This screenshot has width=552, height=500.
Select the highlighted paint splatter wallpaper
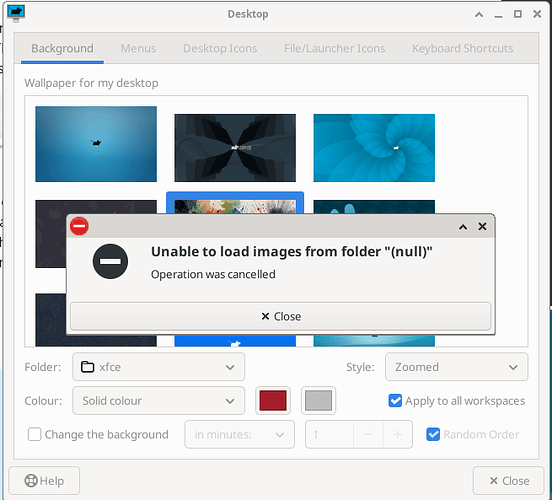click(x=235, y=203)
